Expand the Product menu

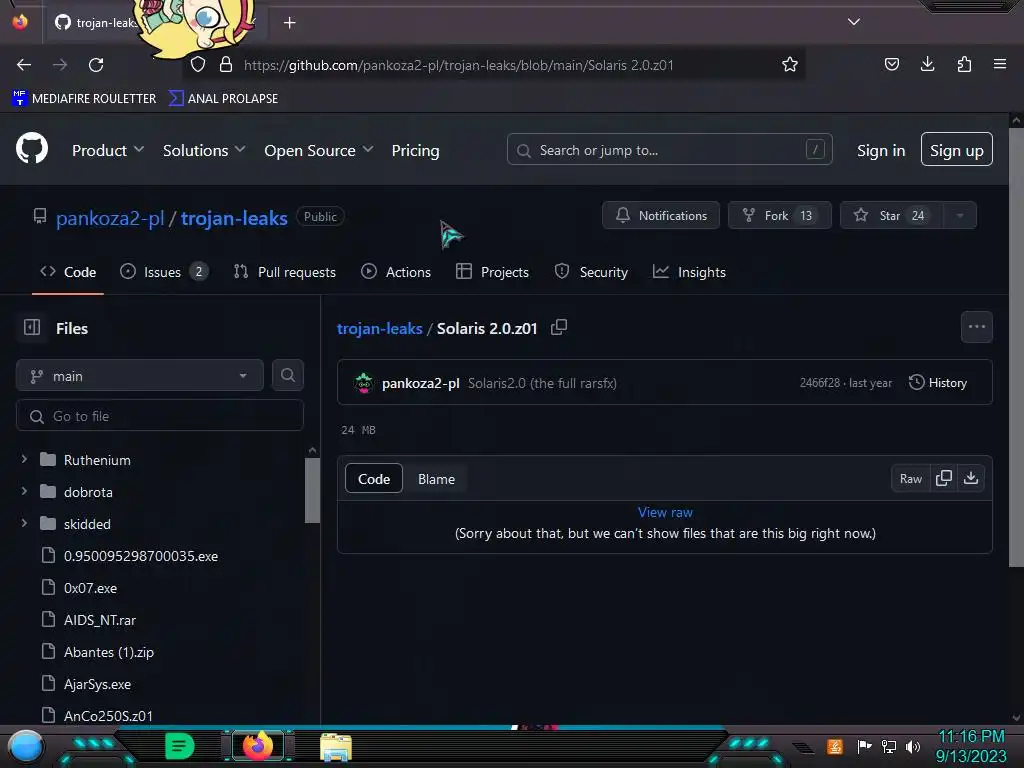[108, 150]
